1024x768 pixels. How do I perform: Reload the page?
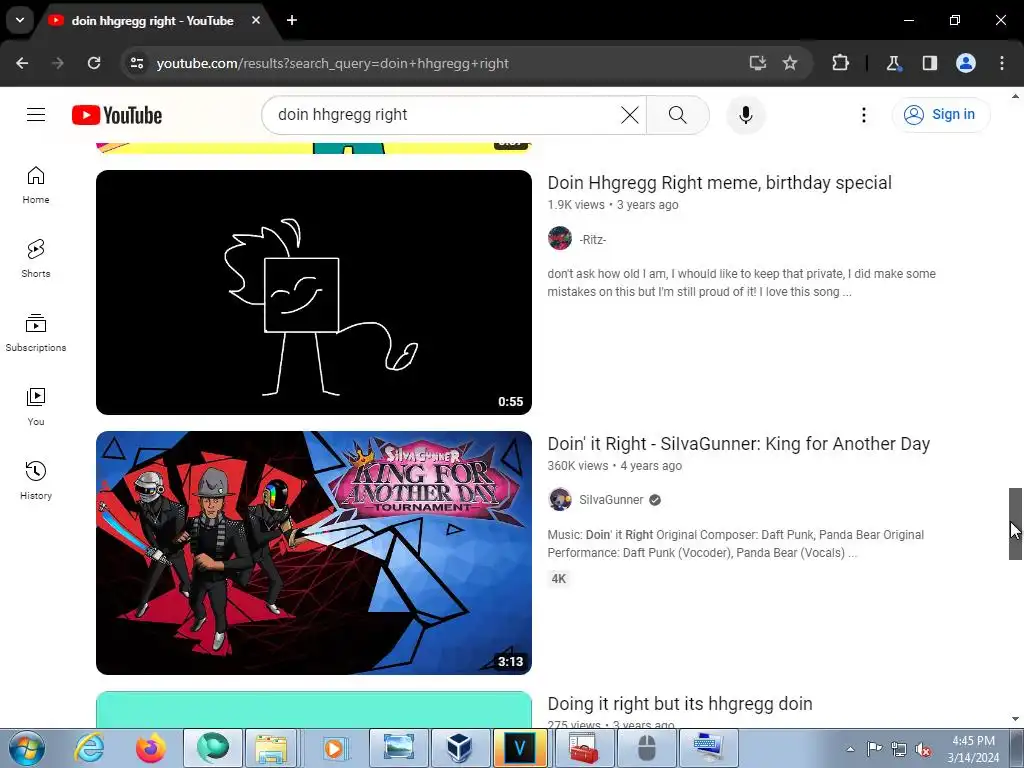pyautogui.click(x=94, y=63)
